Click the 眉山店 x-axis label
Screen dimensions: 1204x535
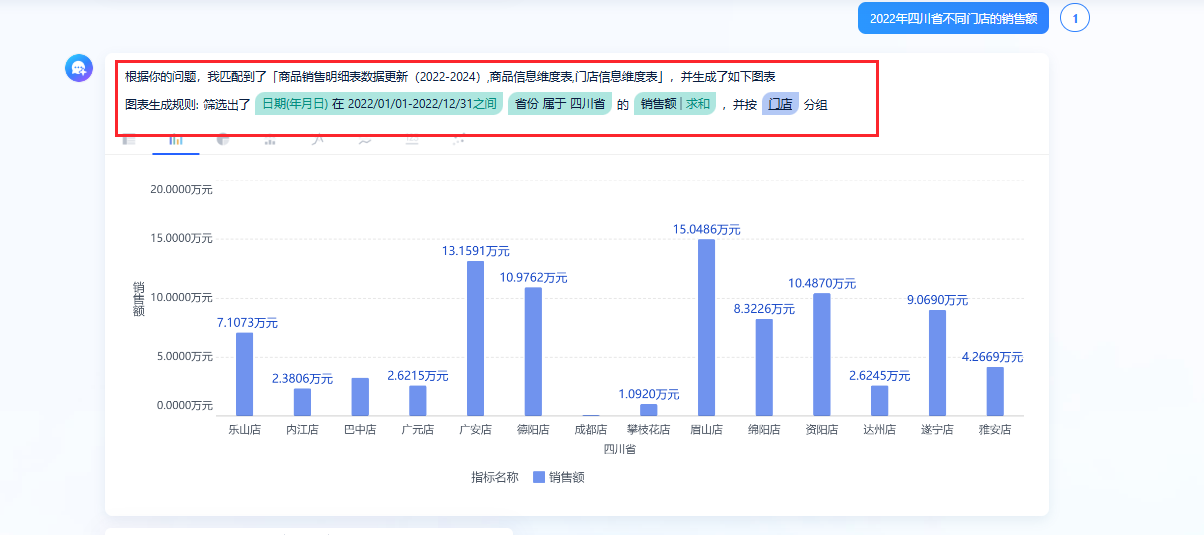point(706,430)
